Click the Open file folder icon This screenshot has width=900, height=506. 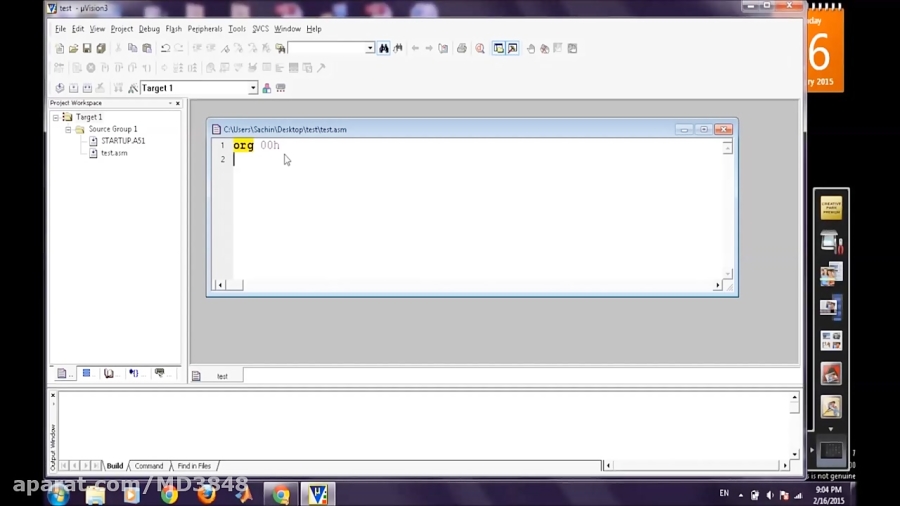click(73, 49)
